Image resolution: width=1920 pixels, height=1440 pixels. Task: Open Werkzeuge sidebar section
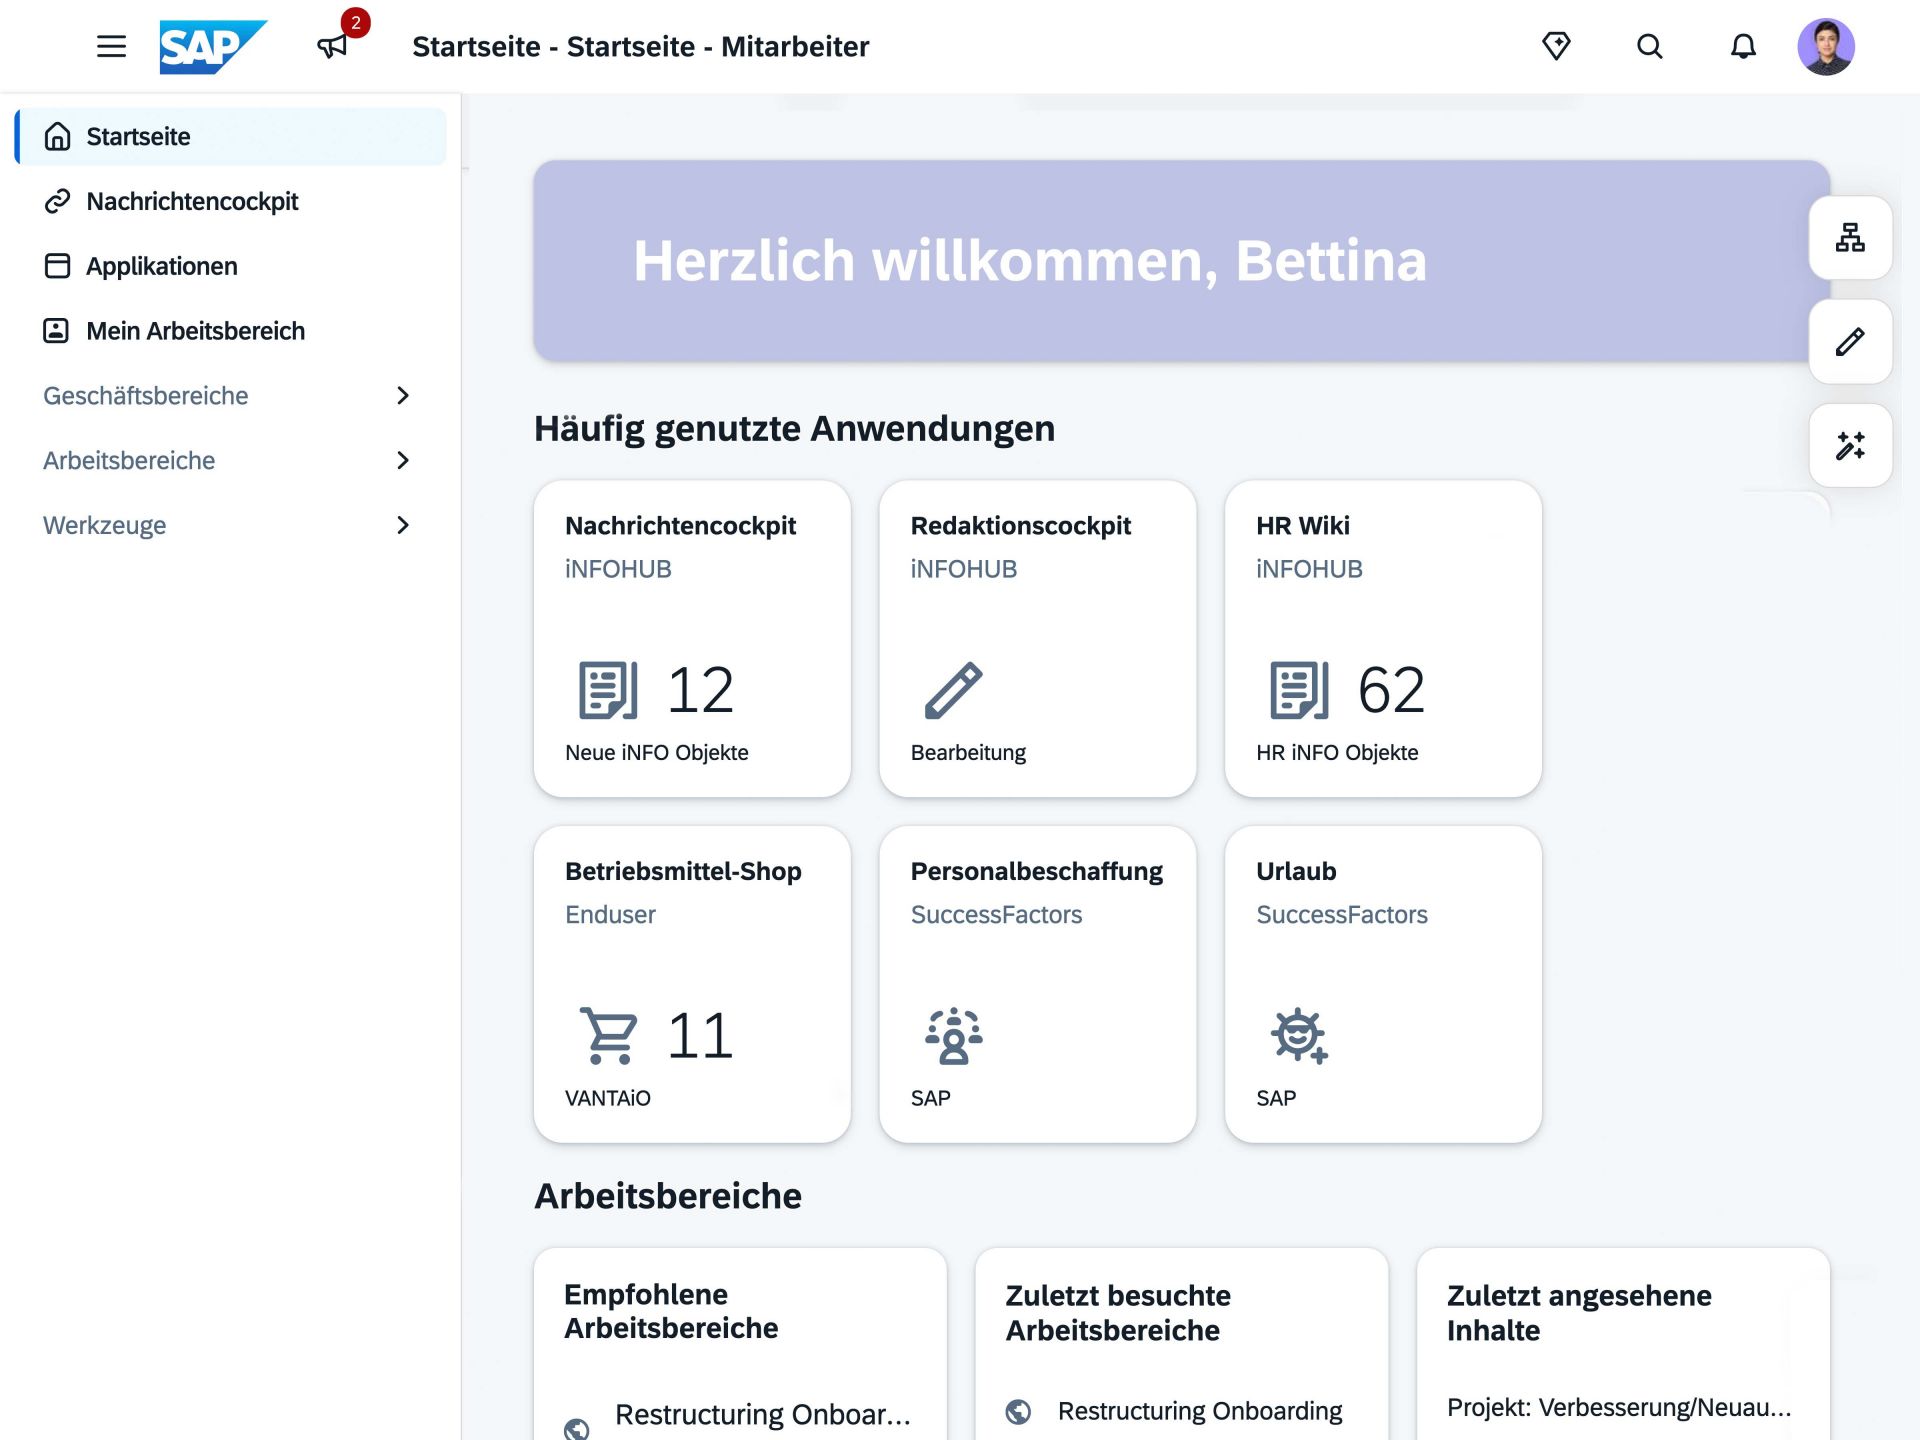(231, 526)
